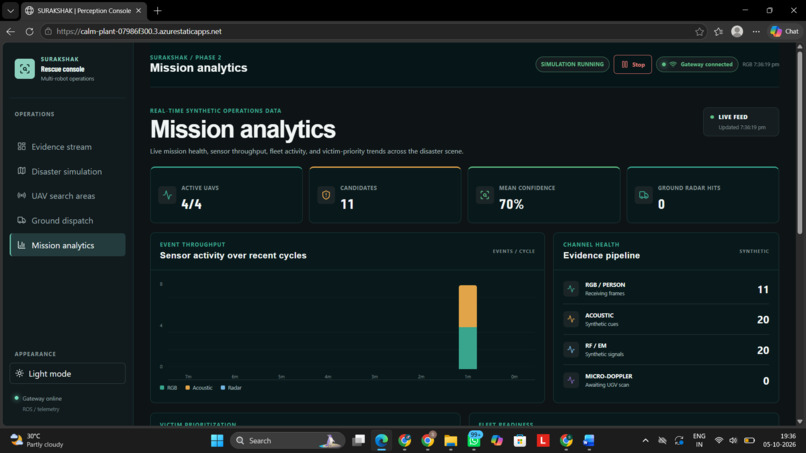Open a new browser tab
The image size is (806, 453).
pyautogui.click(x=158, y=11)
